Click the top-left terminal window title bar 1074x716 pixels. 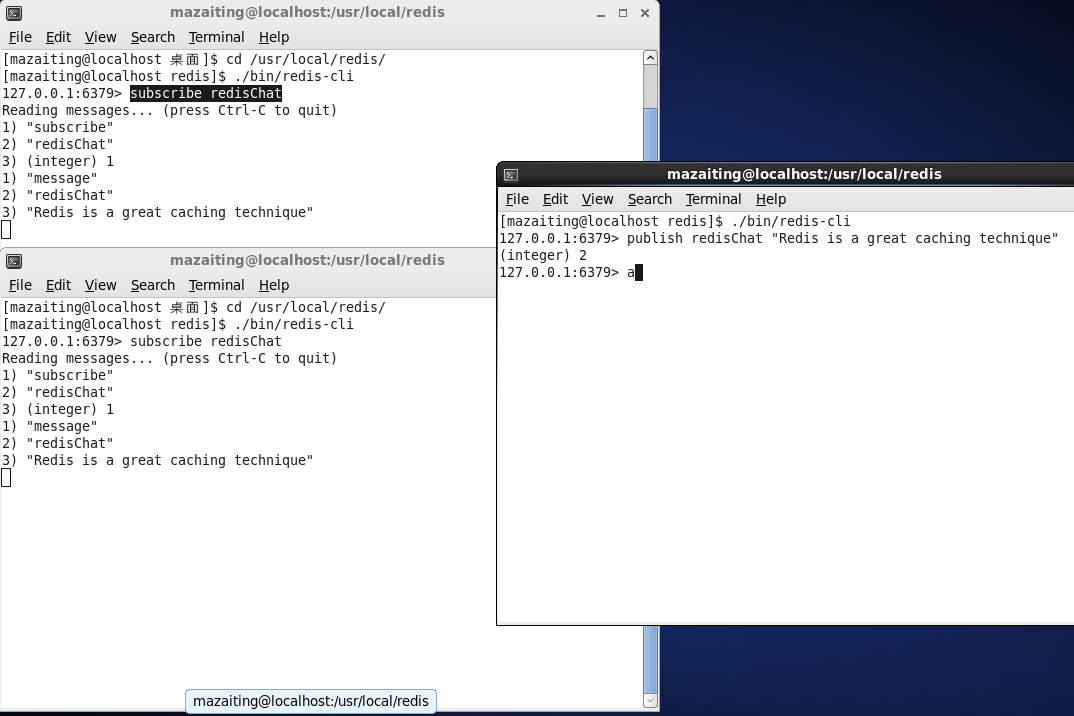[308, 12]
